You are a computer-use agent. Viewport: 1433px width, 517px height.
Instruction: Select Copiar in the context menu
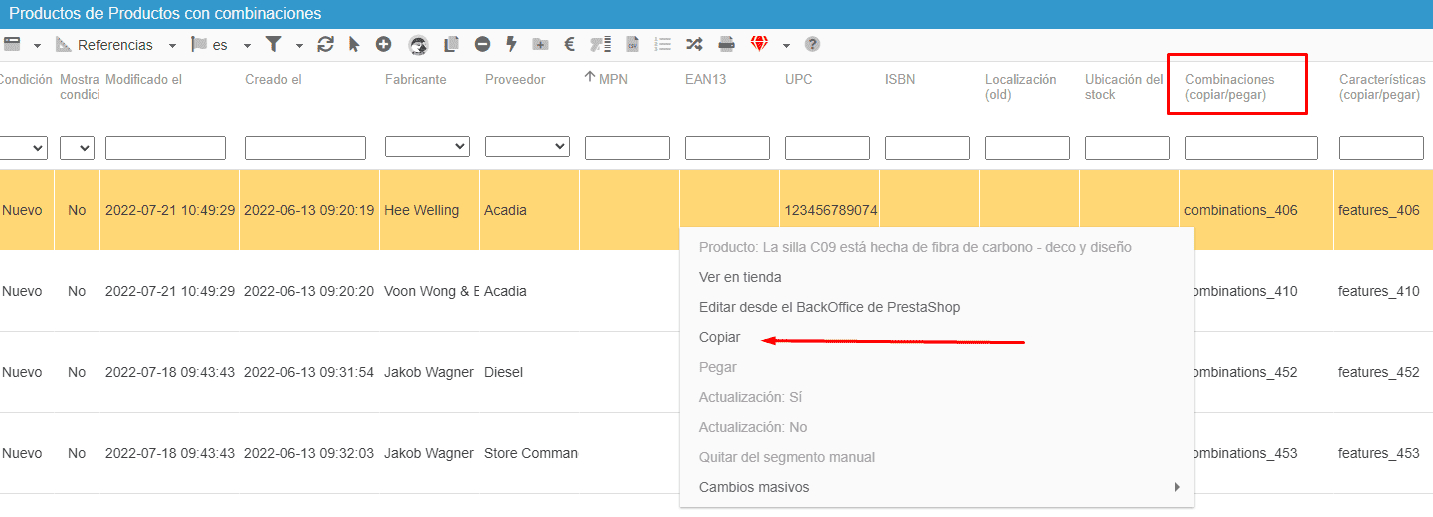(720, 337)
